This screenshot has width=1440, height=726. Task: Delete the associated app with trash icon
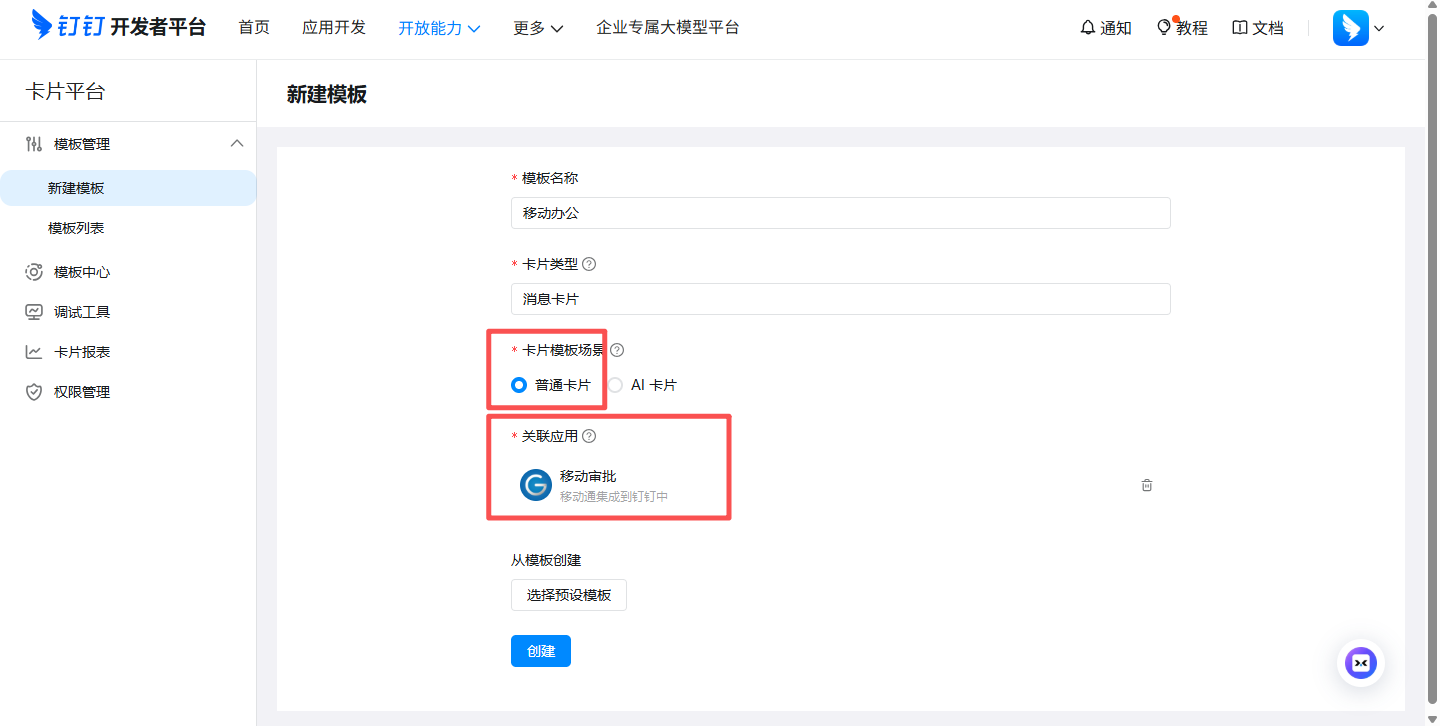[x=1147, y=485]
